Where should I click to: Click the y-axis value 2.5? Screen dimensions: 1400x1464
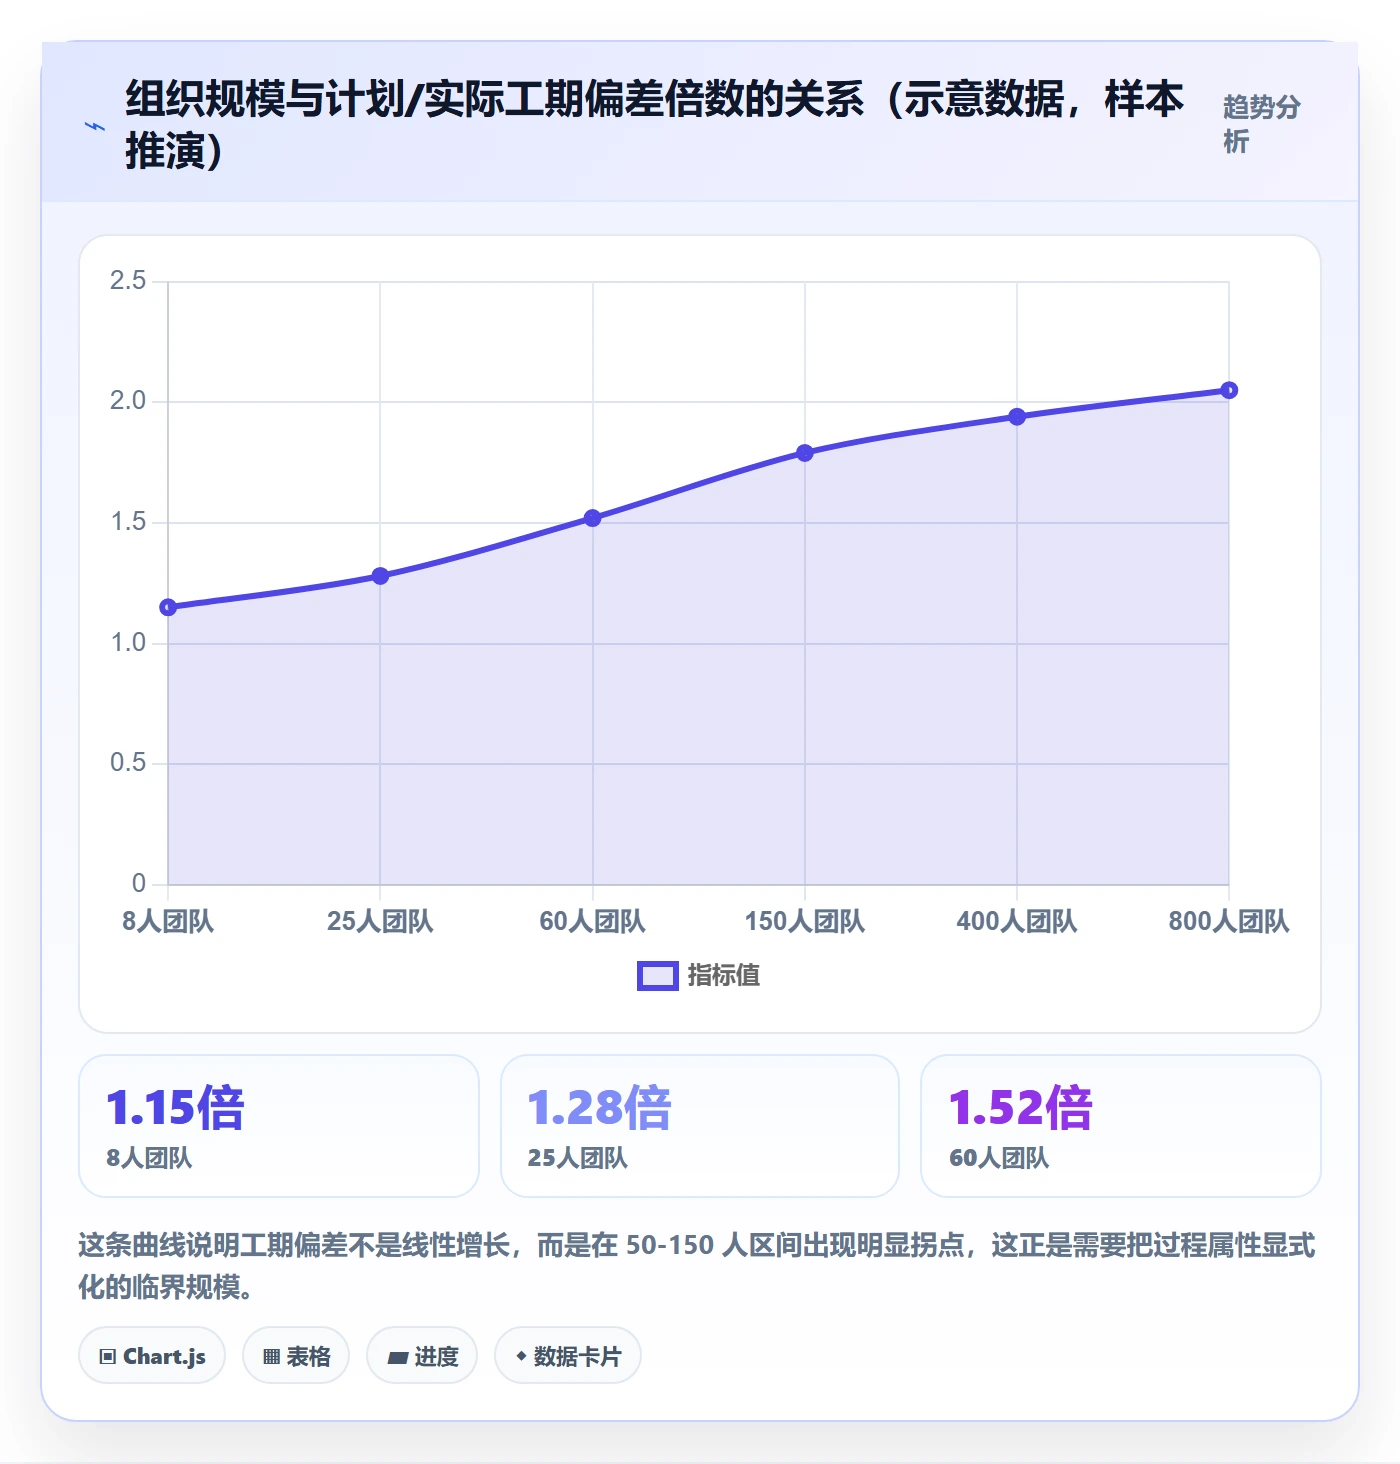pos(128,281)
